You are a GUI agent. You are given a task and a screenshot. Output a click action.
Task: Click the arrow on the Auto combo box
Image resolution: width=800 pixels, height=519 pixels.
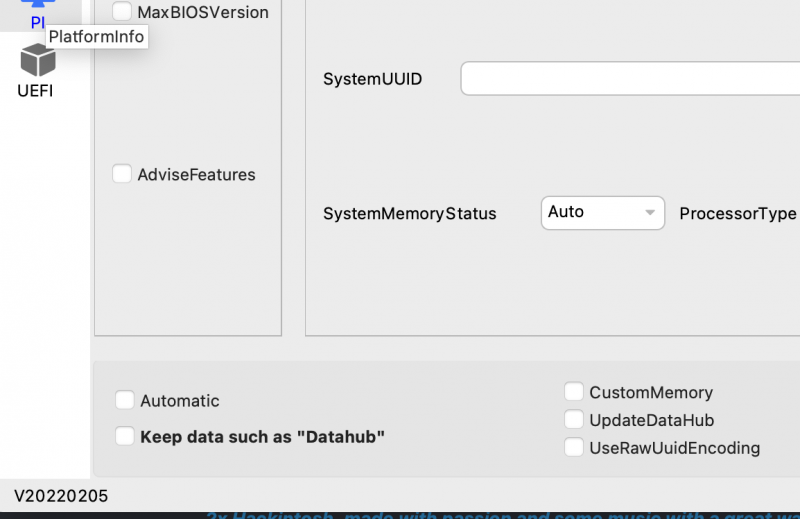650,212
